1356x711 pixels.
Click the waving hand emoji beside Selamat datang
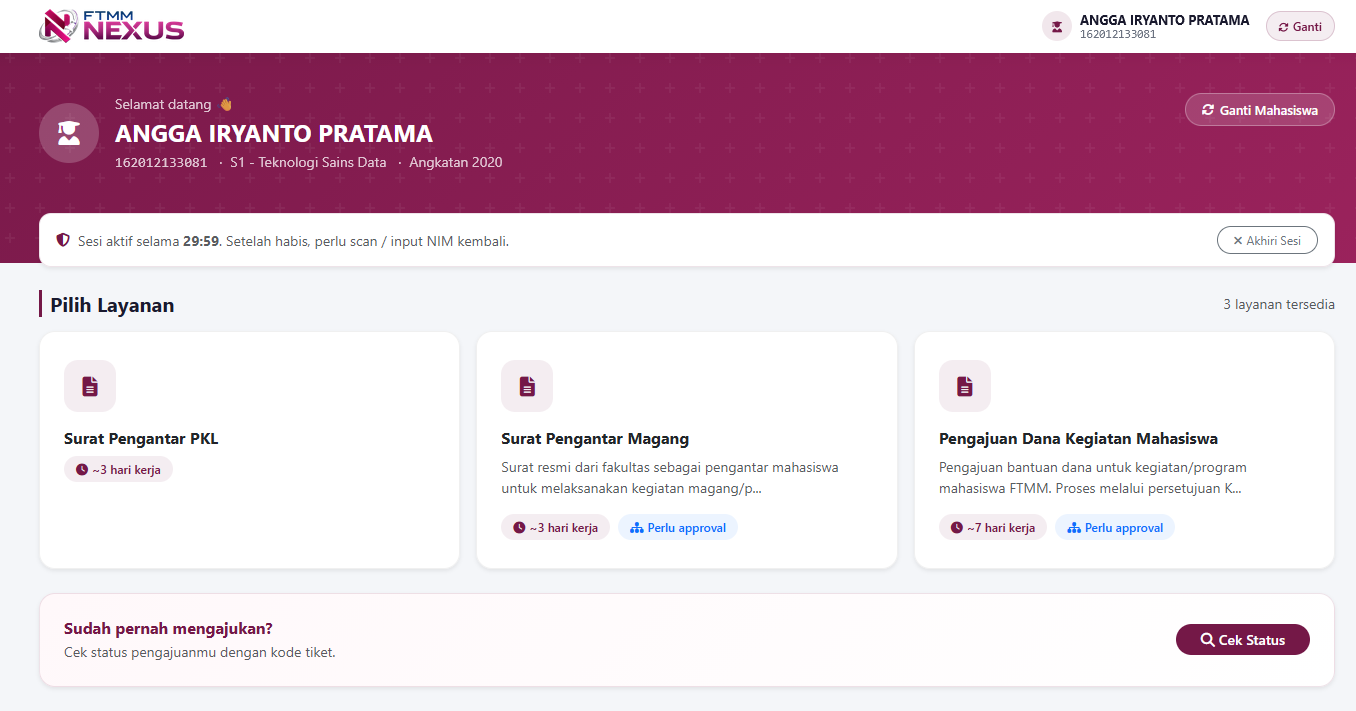click(225, 104)
